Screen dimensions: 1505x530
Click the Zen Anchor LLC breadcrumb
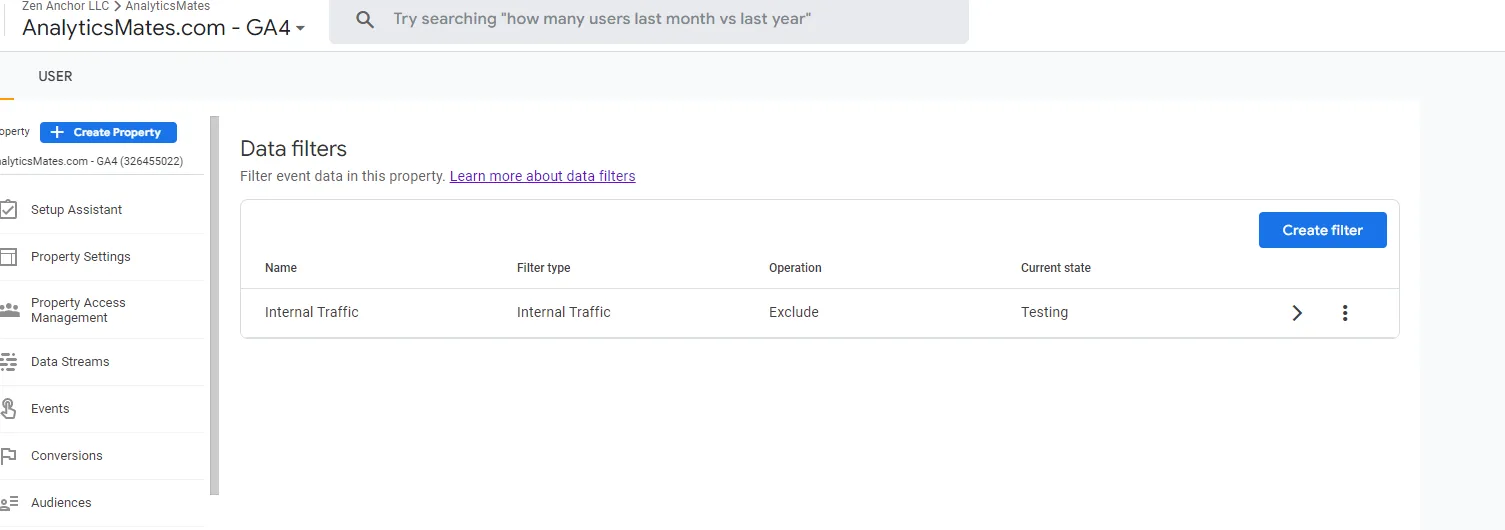65,6
